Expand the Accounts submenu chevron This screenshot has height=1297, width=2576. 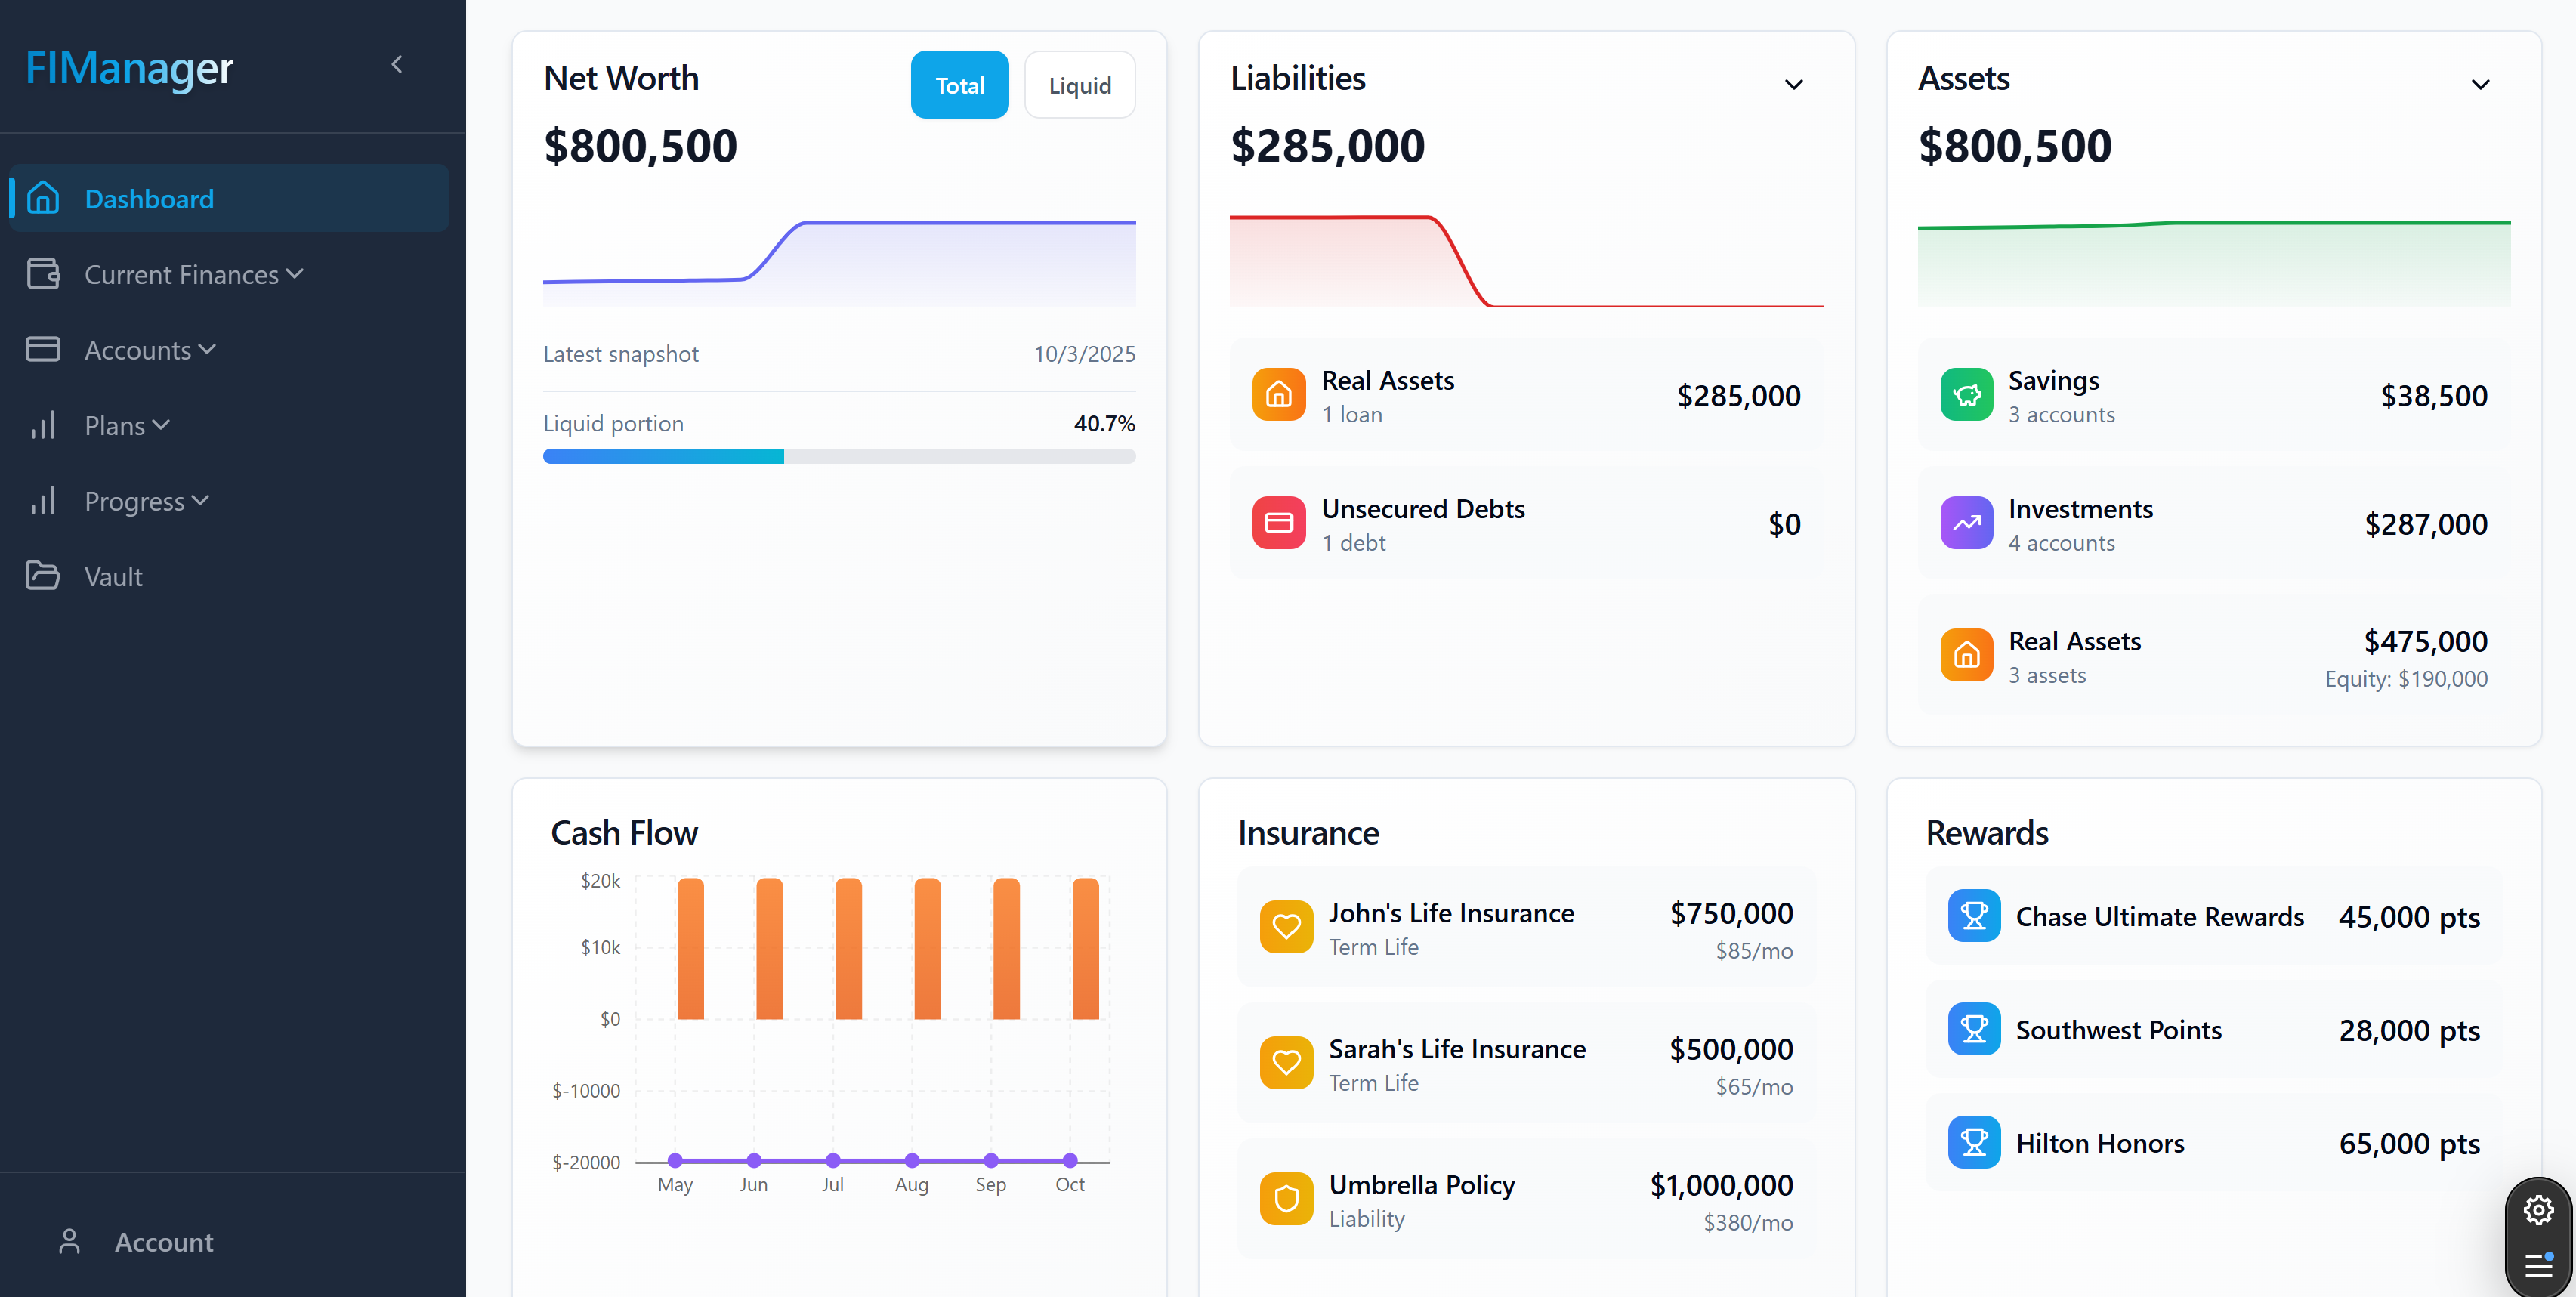207,349
